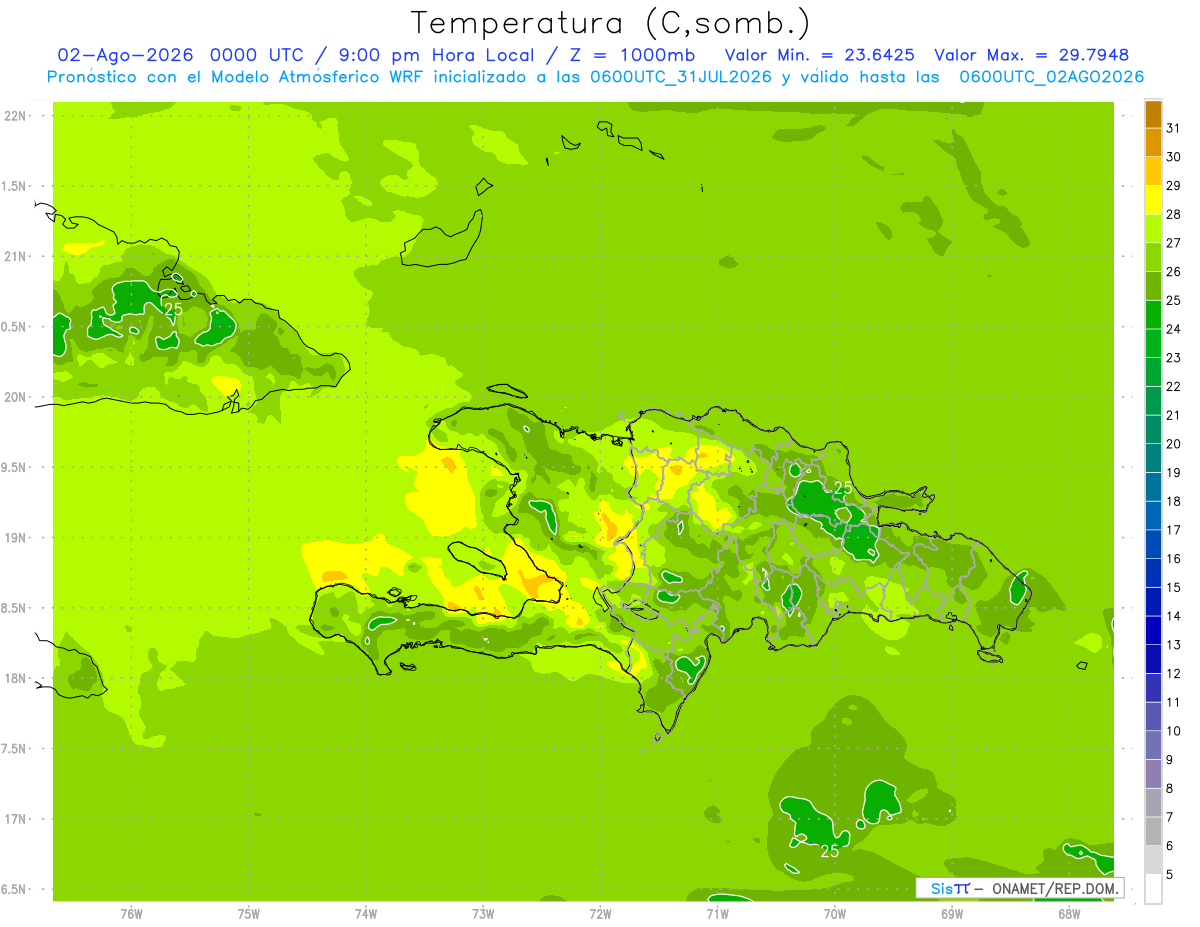Click the initialization time '0600UTC_31JUL2026'
Screen dimensions: 1200x927
pyautogui.click(x=680, y=77)
